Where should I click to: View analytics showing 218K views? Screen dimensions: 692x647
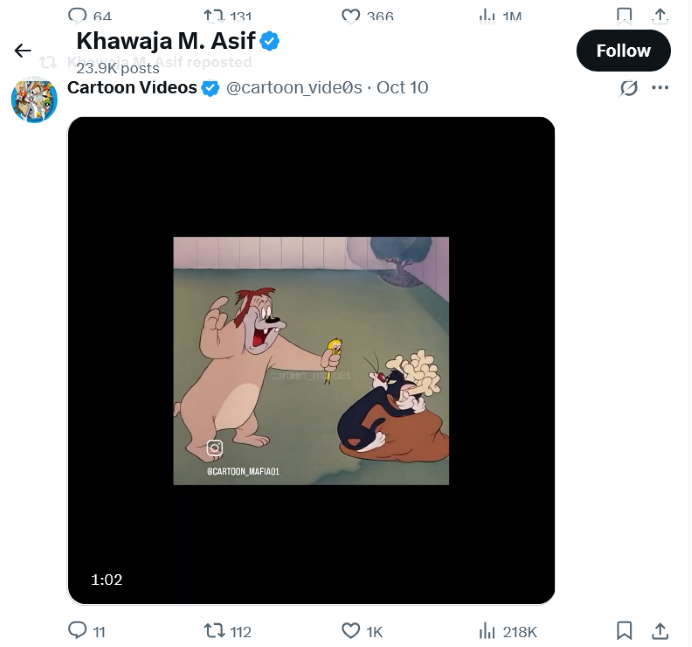click(488, 631)
